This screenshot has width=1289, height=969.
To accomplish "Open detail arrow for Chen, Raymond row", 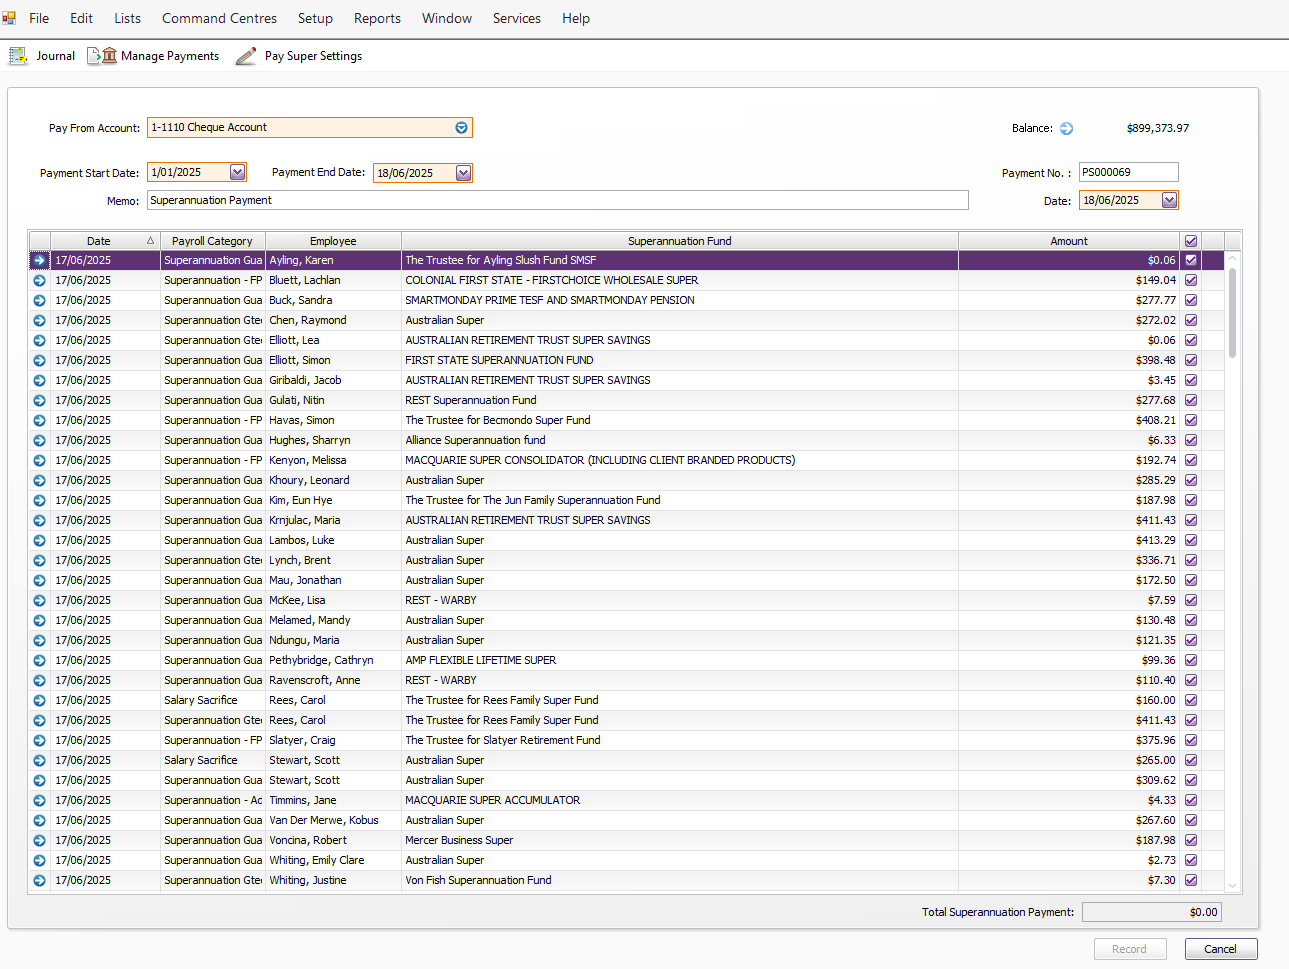I will pos(39,320).
